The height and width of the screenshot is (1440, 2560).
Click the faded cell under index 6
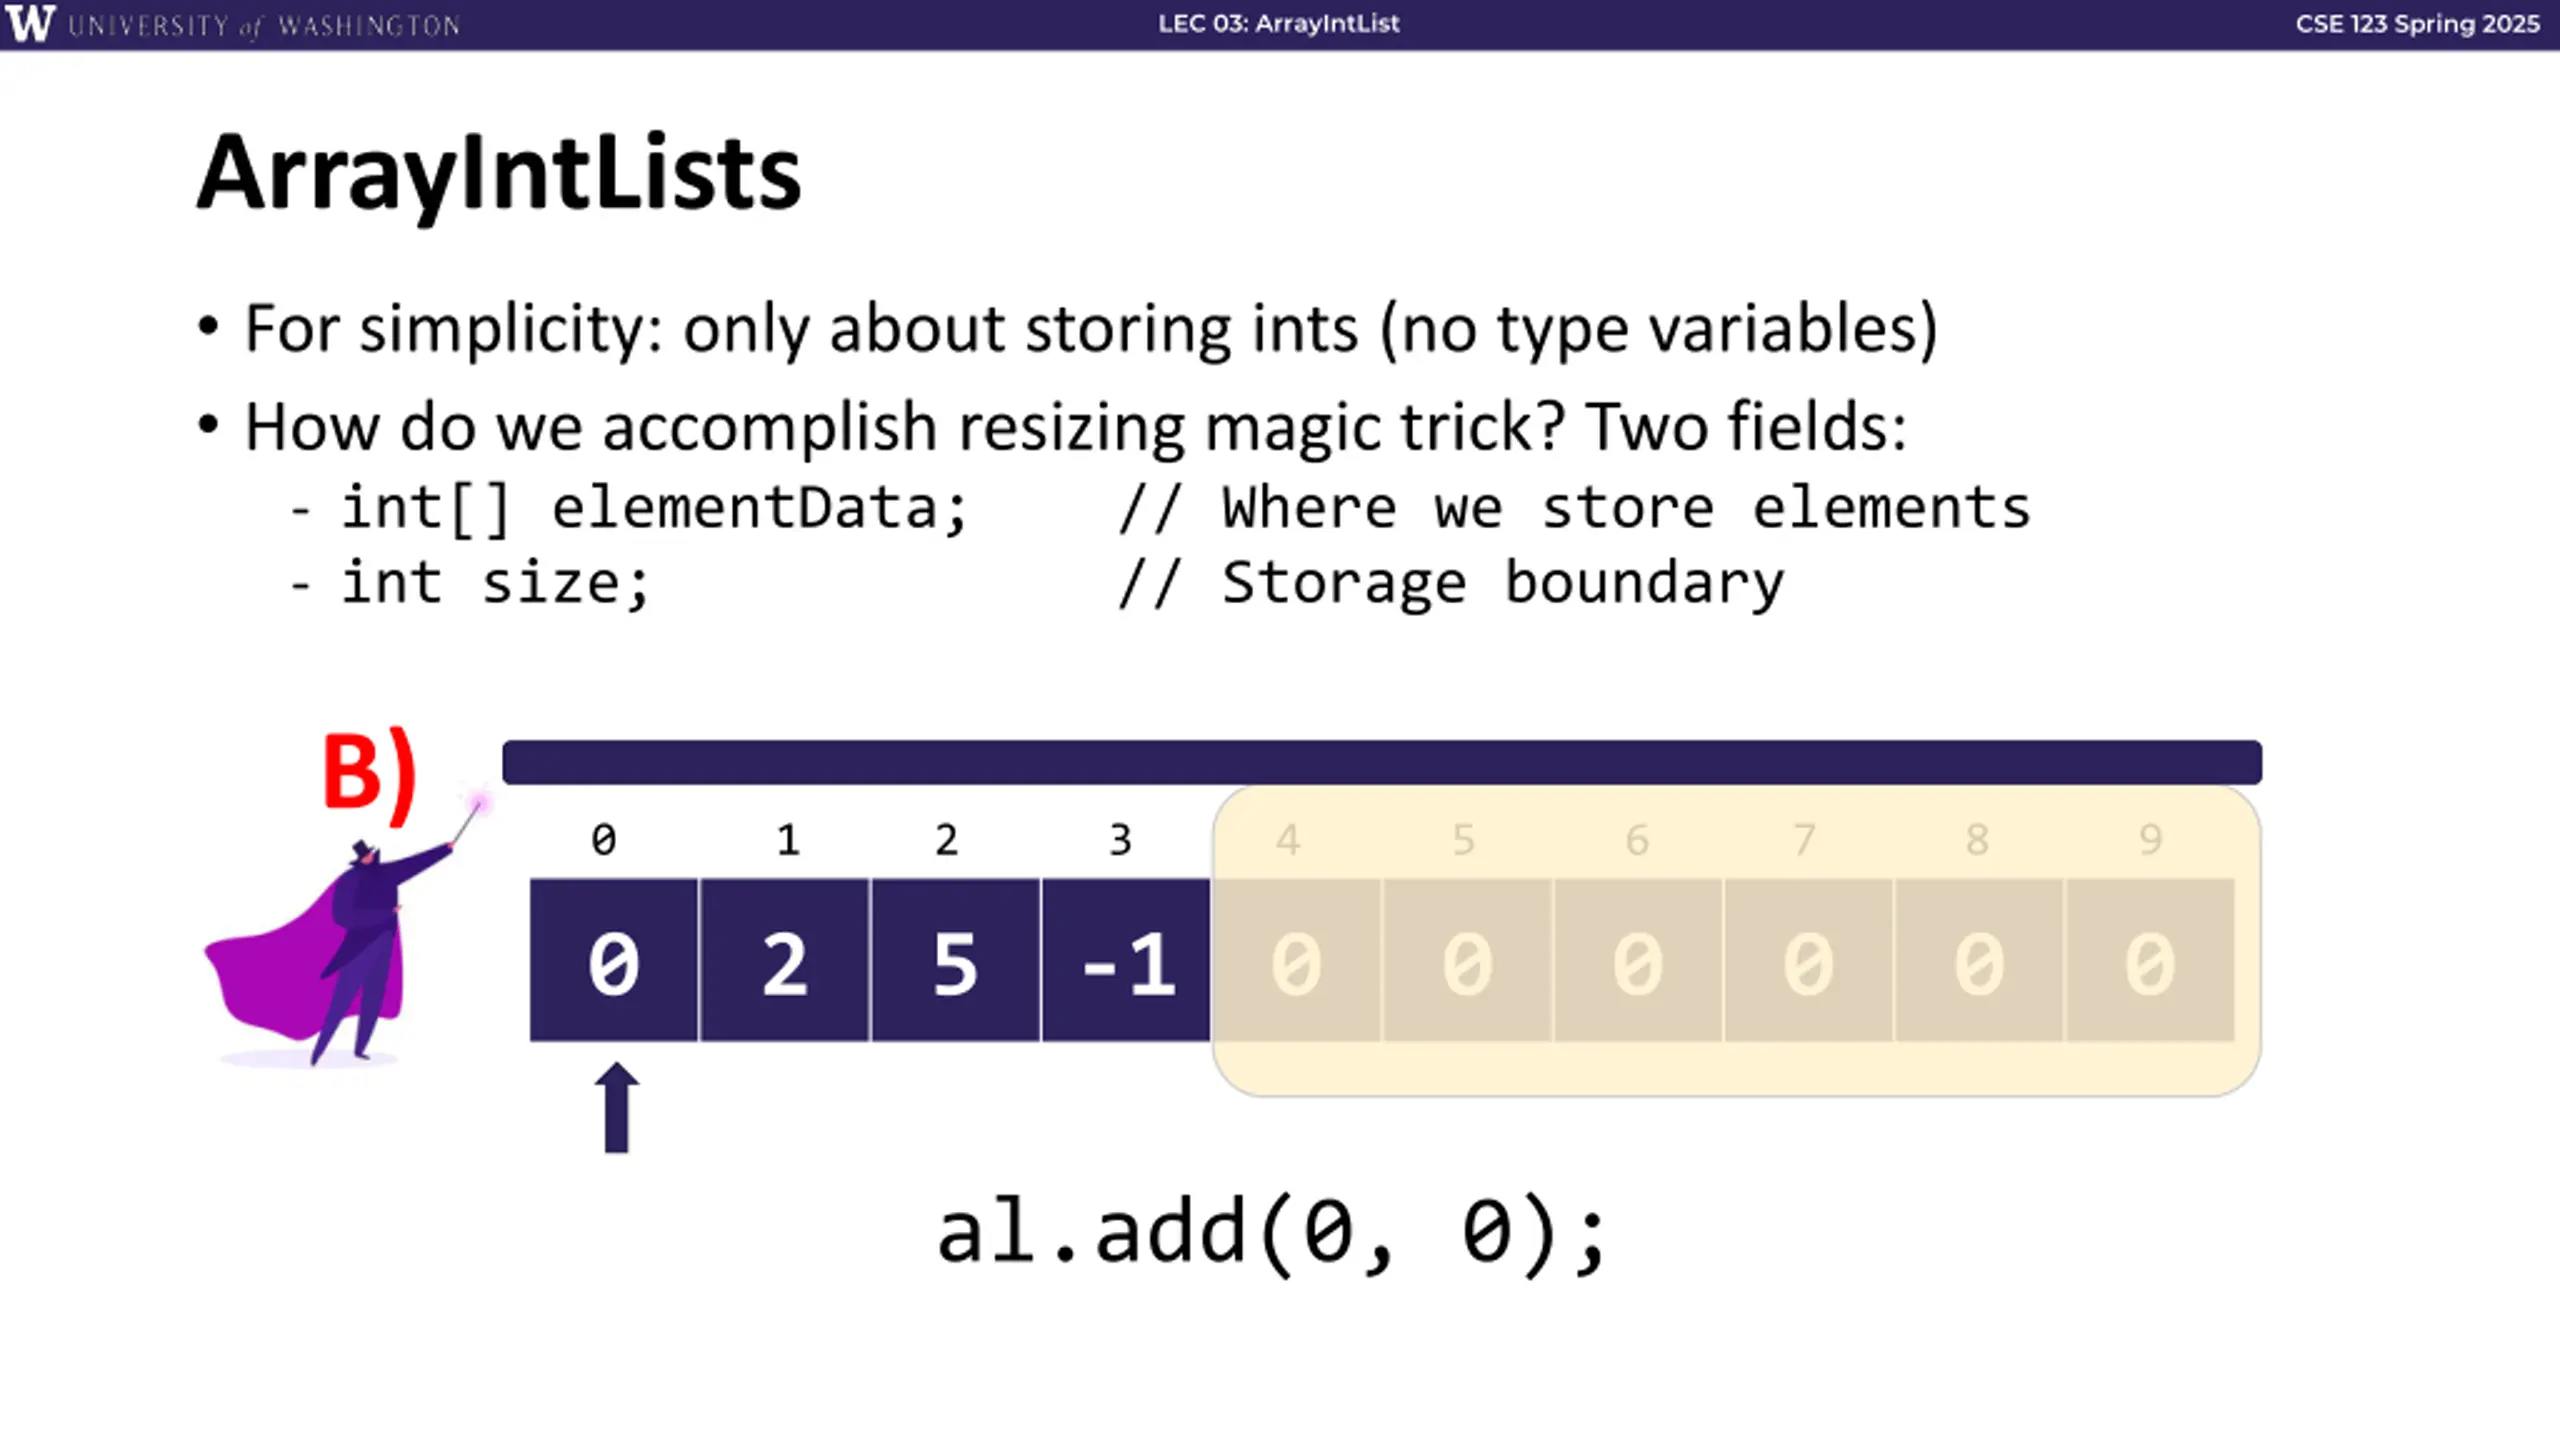click(1638, 960)
